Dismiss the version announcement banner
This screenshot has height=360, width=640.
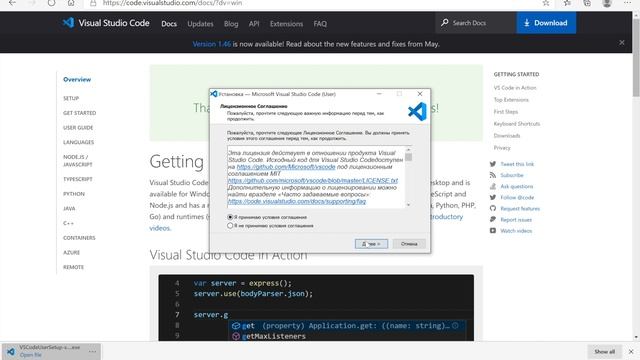(622, 42)
